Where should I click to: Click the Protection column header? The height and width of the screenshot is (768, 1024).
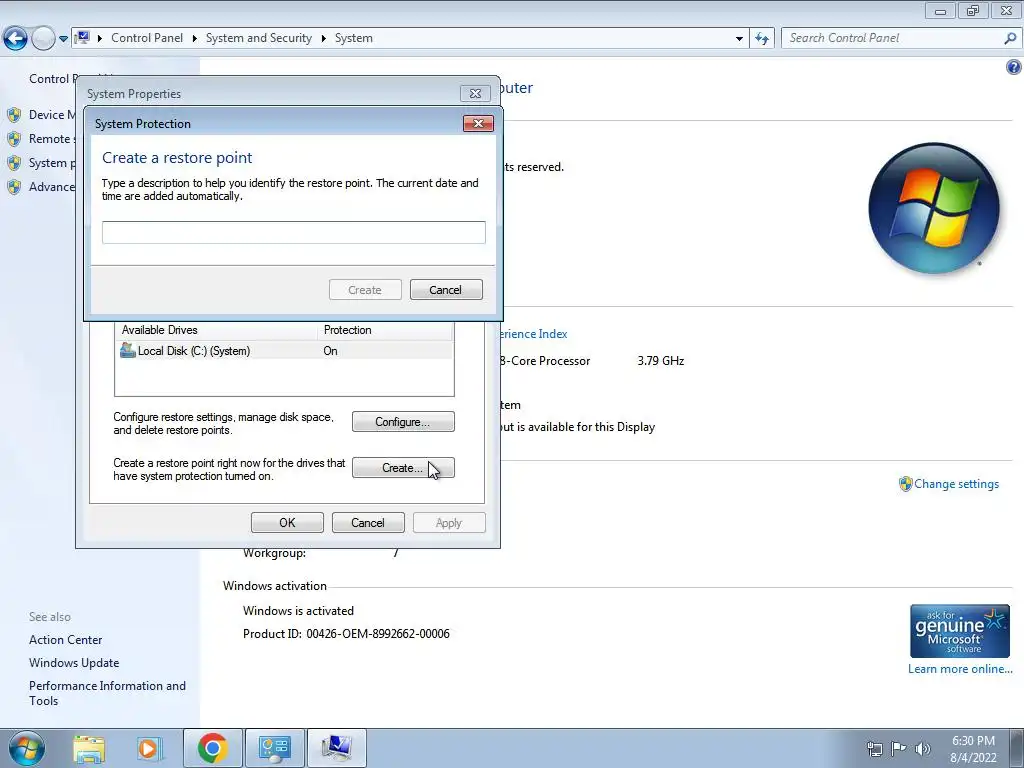coord(385,330)
